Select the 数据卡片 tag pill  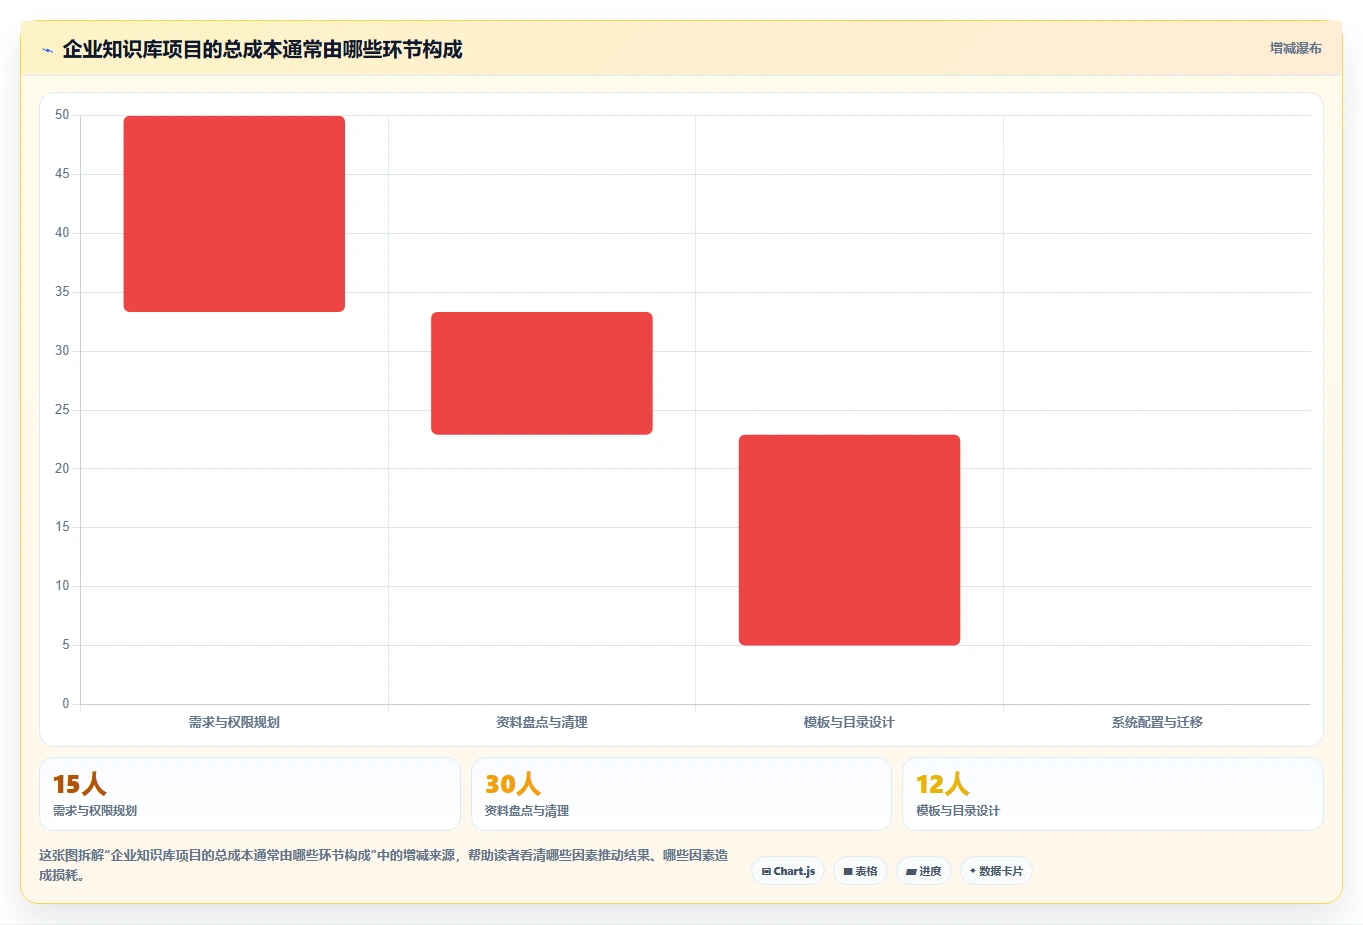(x=996, y=871)
